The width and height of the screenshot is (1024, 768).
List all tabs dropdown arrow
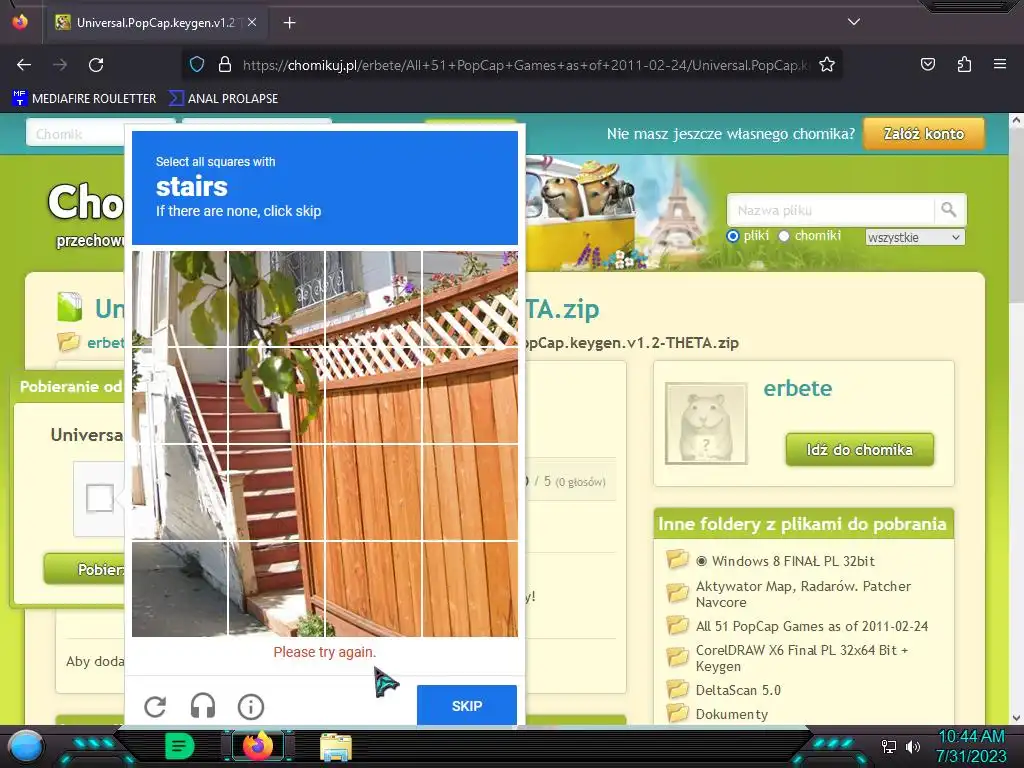(x=854, y=22)
